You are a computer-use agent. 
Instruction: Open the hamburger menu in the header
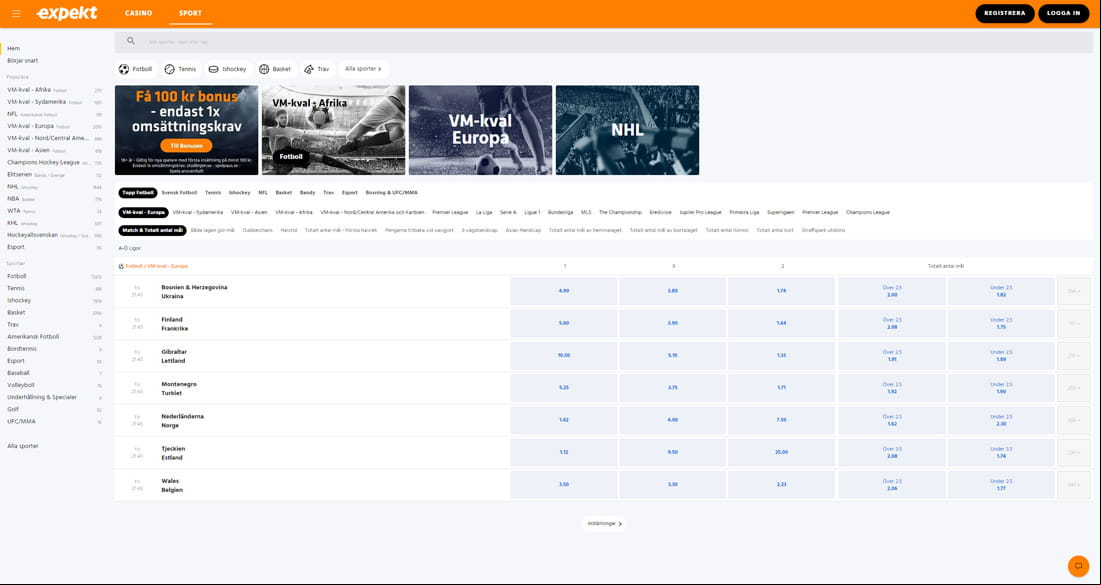pos(16,13)
